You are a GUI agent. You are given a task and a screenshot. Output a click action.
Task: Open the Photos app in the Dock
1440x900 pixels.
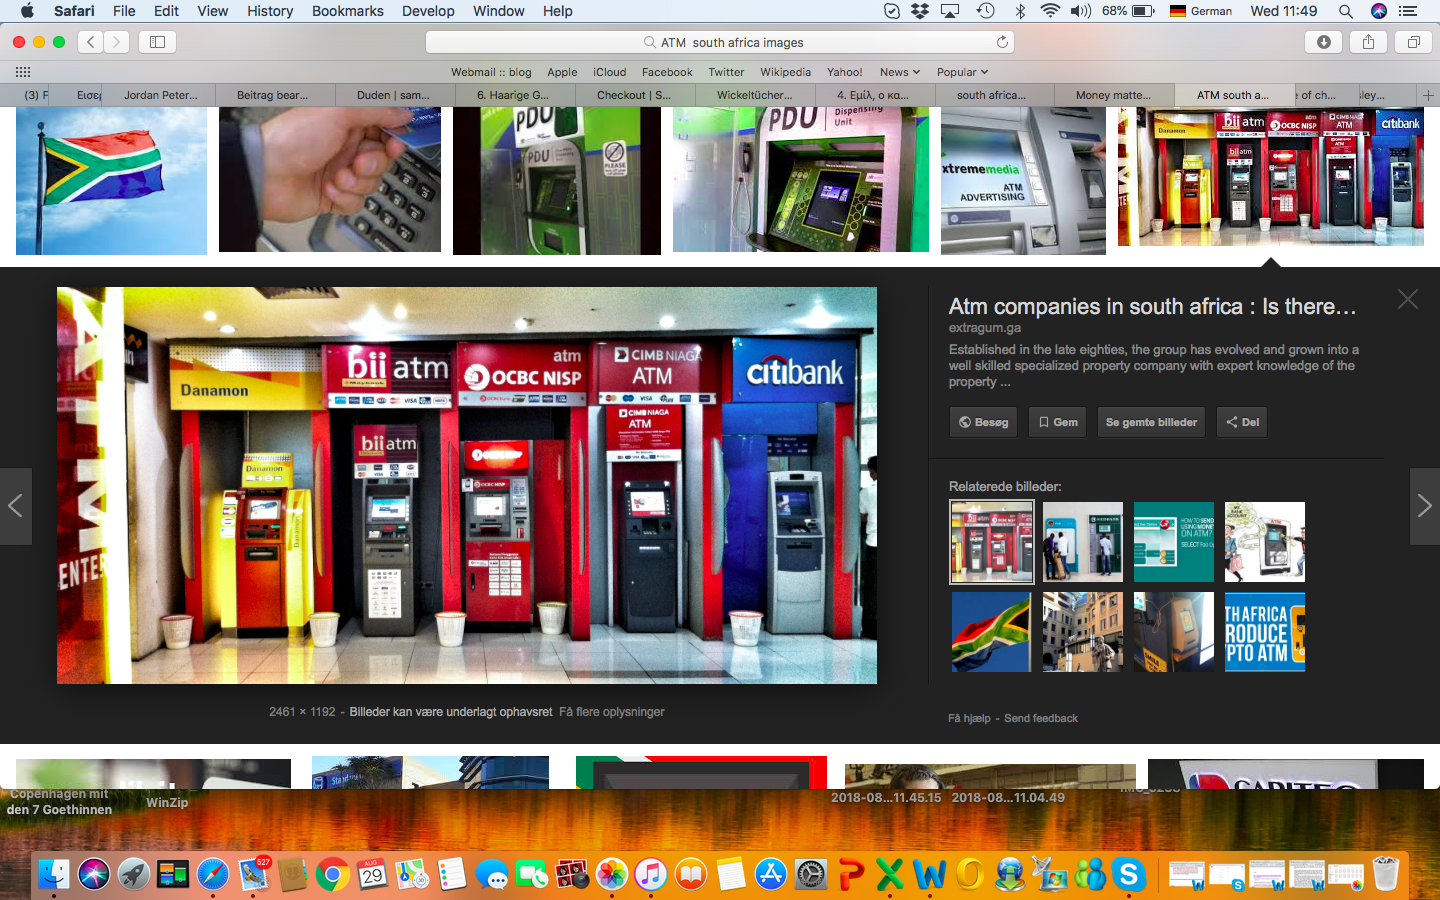point(611,875)
